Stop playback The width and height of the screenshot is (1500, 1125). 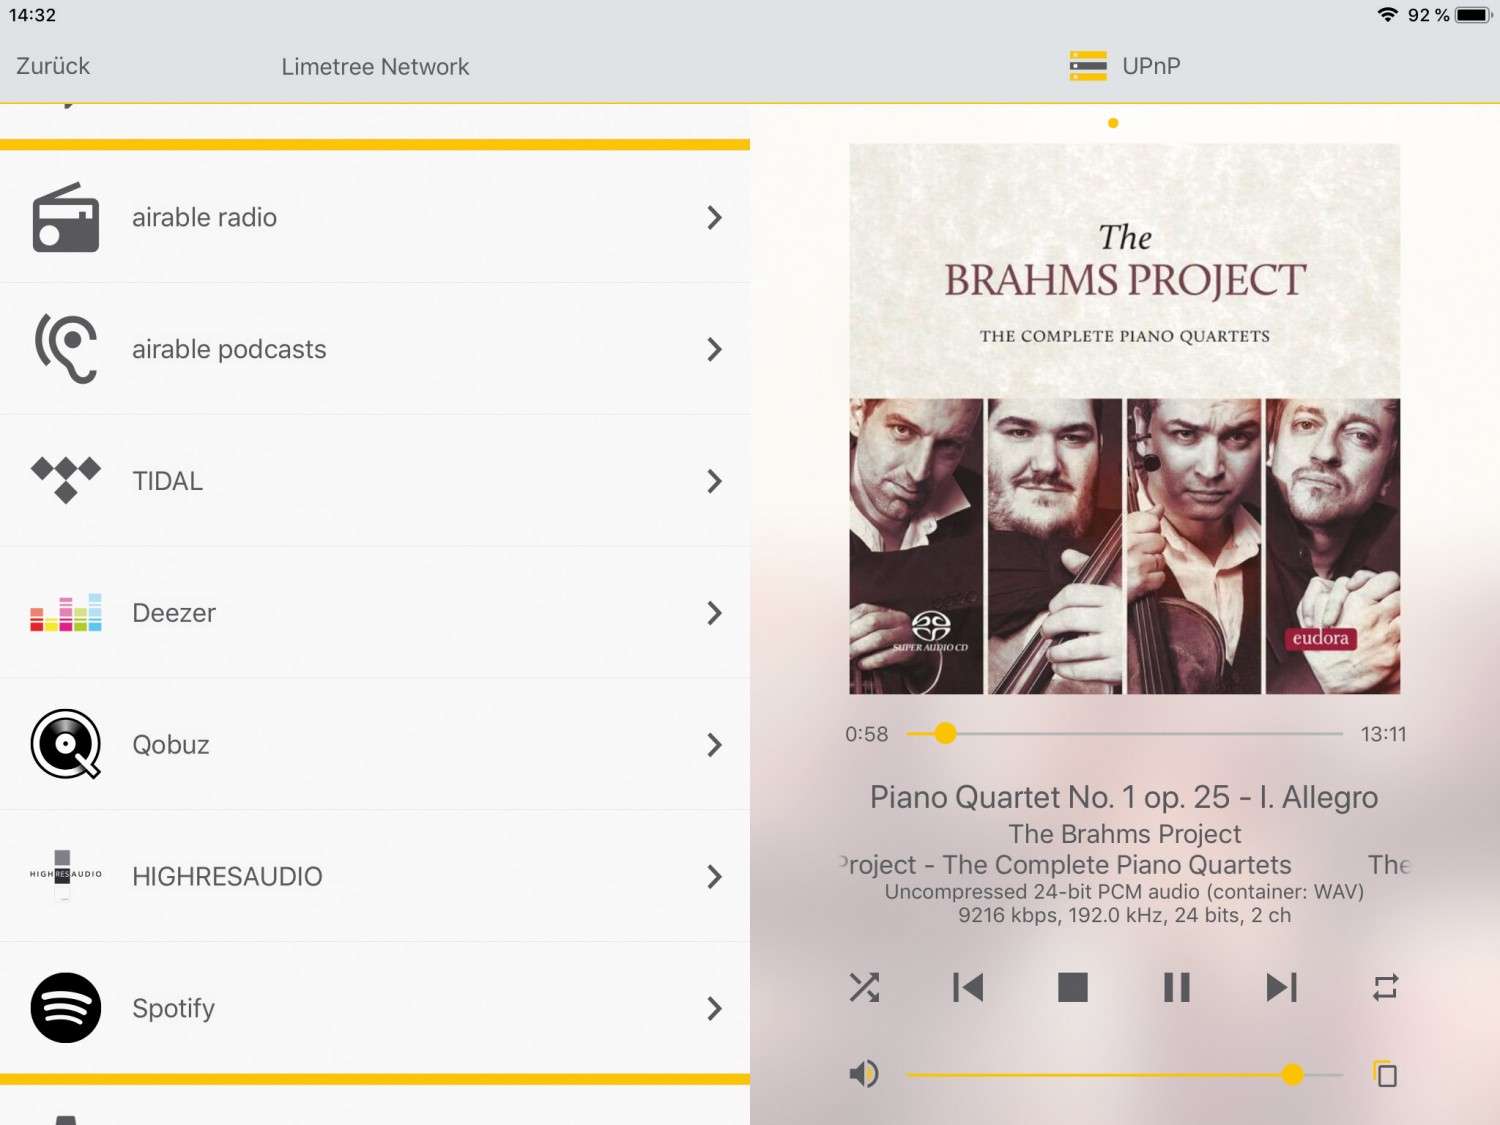click(1073, 987)
